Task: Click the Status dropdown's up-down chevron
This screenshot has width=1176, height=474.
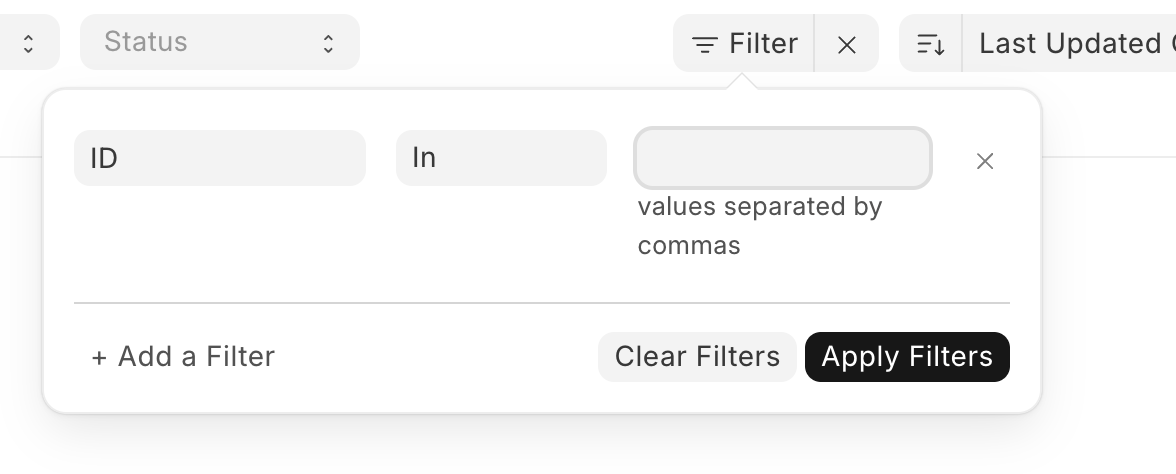Action: tap(328, 43)
